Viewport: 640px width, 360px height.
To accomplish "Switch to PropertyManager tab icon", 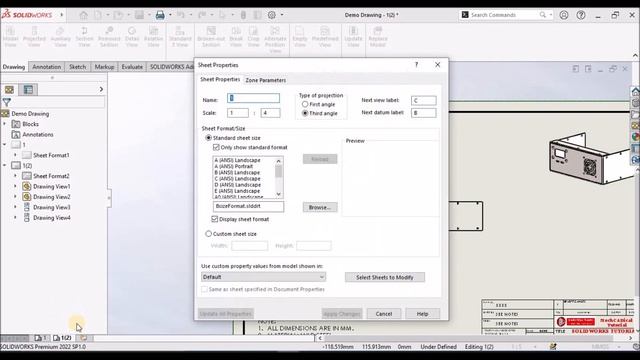I will point(28,89).
